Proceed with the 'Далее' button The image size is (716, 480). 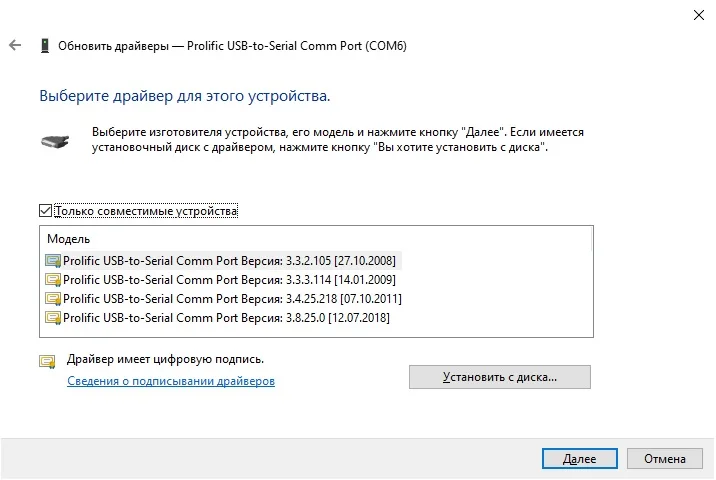pyautogui.click(x=579, y=459)
